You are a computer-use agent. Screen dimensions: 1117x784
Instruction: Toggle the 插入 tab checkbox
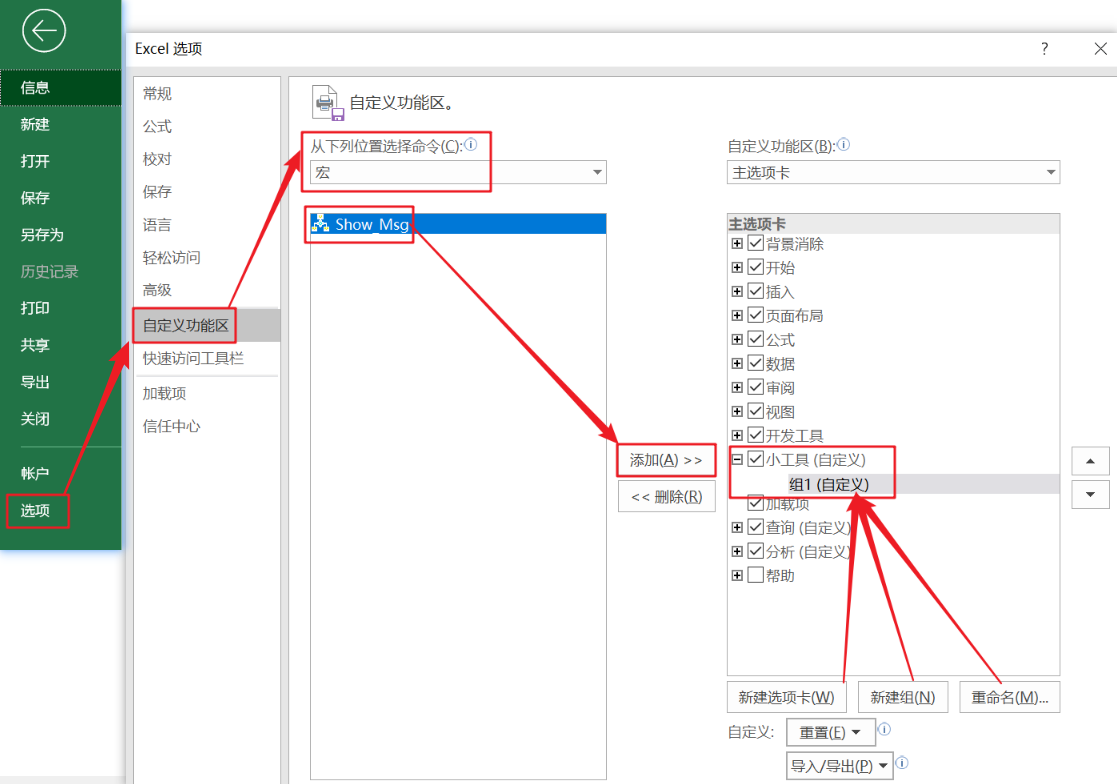(x=756, y=291)
